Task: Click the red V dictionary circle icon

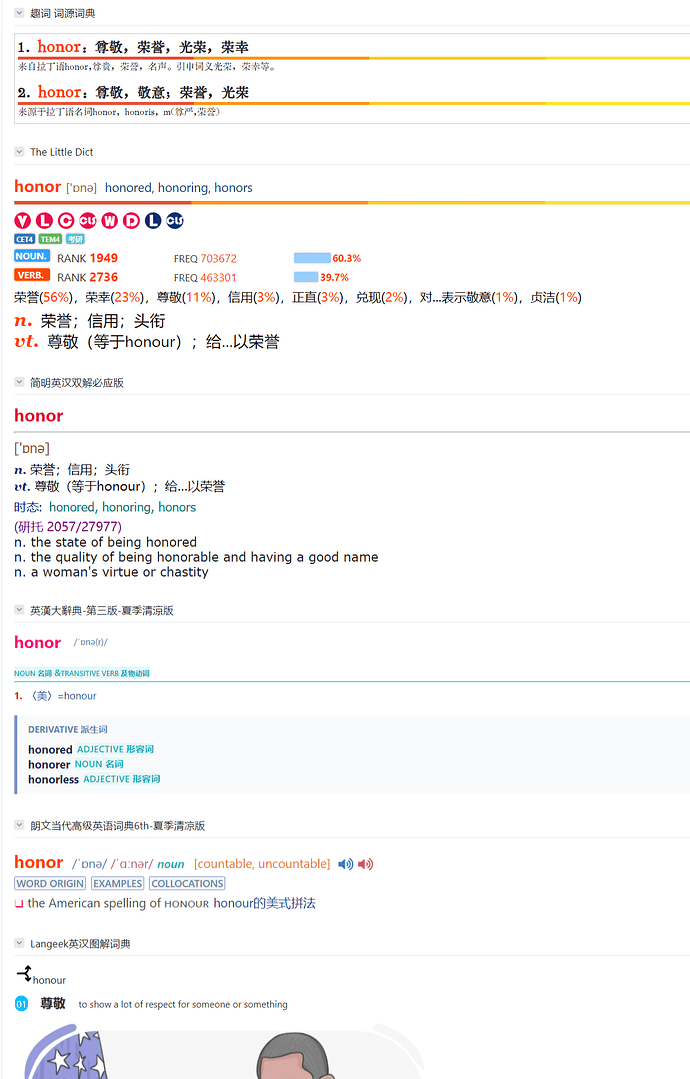Action: [x=23, y=220]
